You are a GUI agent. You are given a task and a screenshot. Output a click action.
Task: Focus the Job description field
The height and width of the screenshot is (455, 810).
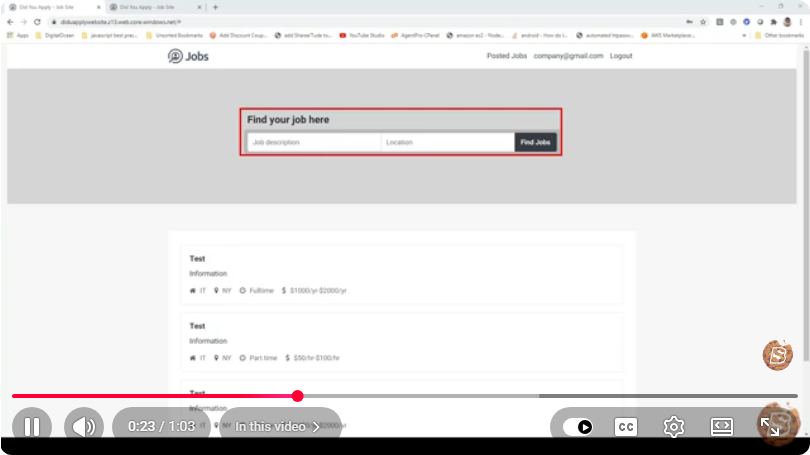[314, 142]
